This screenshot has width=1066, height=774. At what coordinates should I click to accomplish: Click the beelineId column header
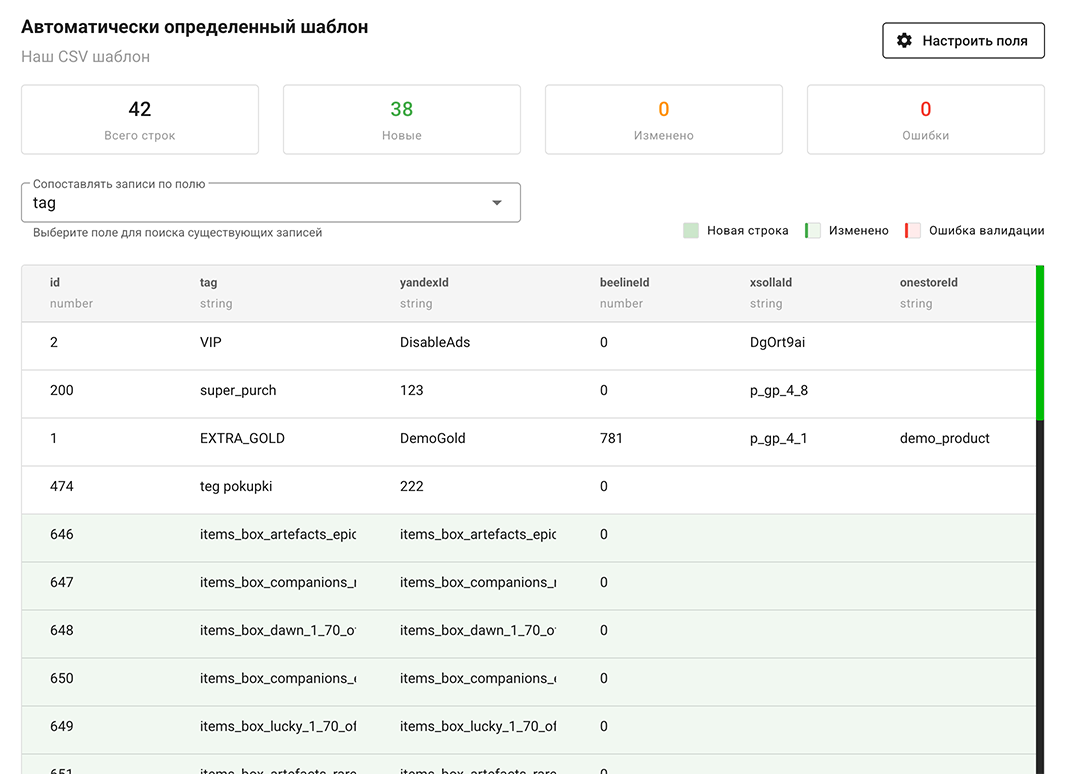624,283
